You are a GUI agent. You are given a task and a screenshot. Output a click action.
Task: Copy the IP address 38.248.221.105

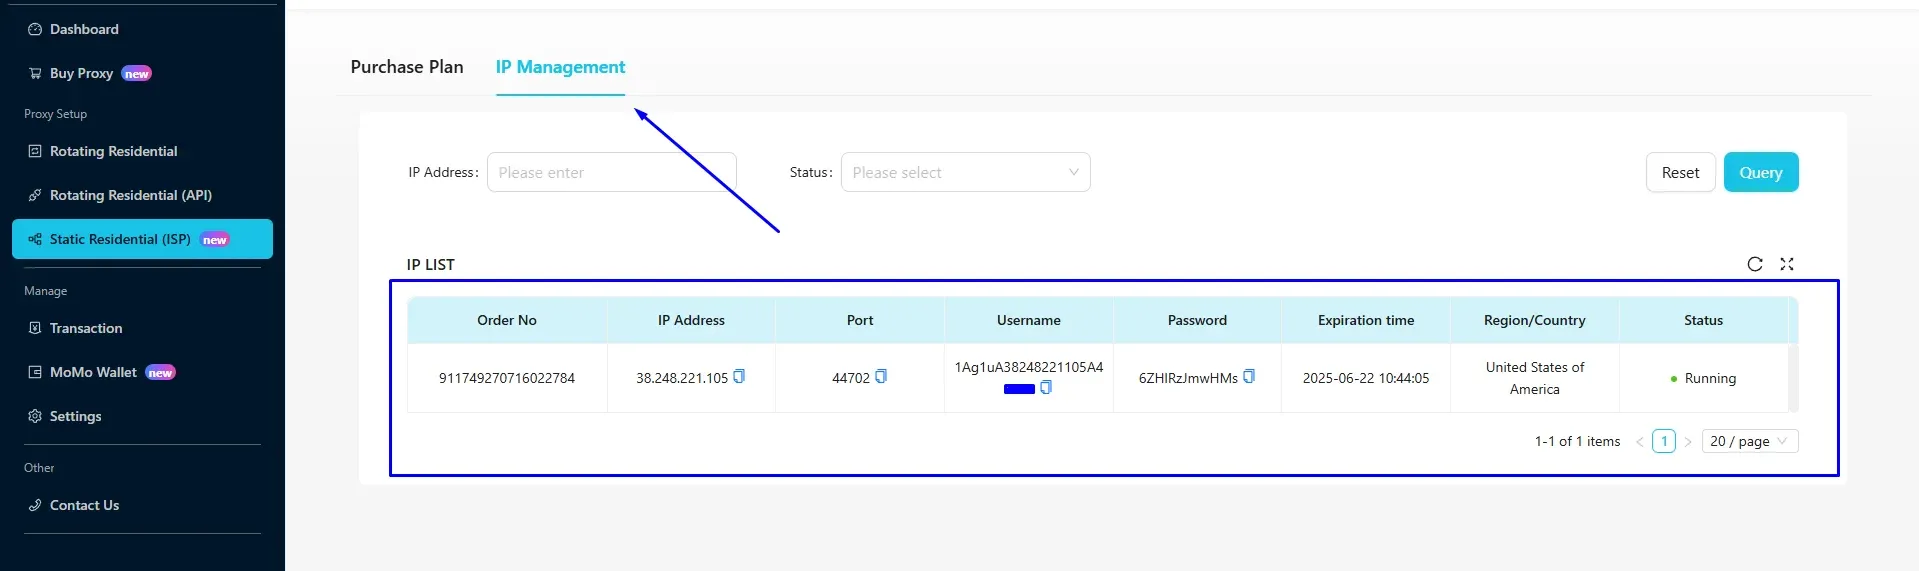click(x=739, y=377)
